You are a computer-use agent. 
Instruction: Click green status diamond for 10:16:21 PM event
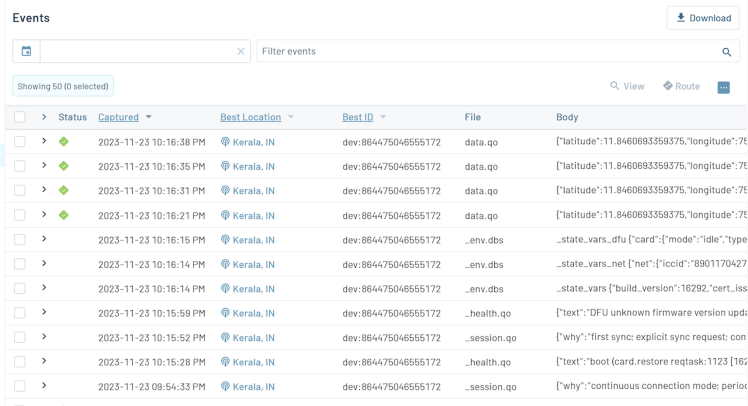pos(64,215)
